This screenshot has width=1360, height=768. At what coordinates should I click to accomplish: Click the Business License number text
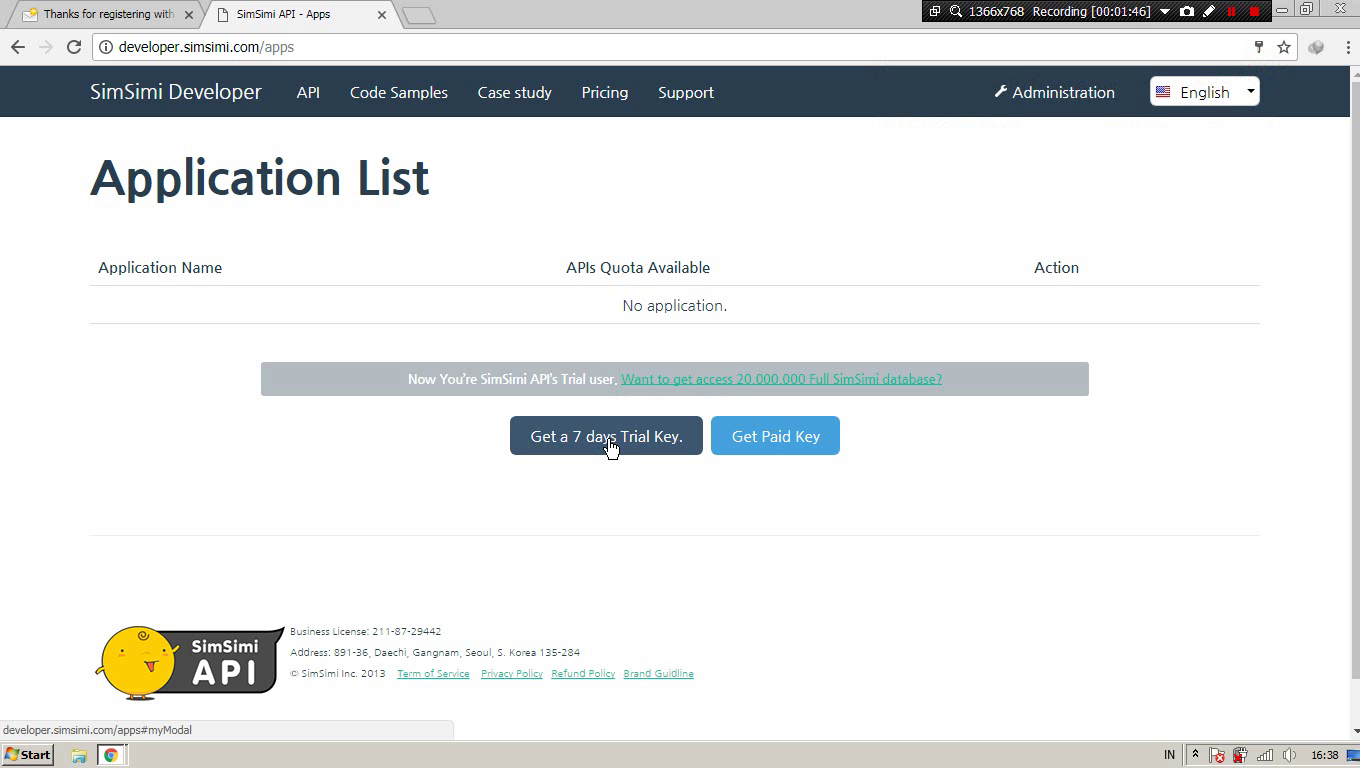tap(366, 632)
